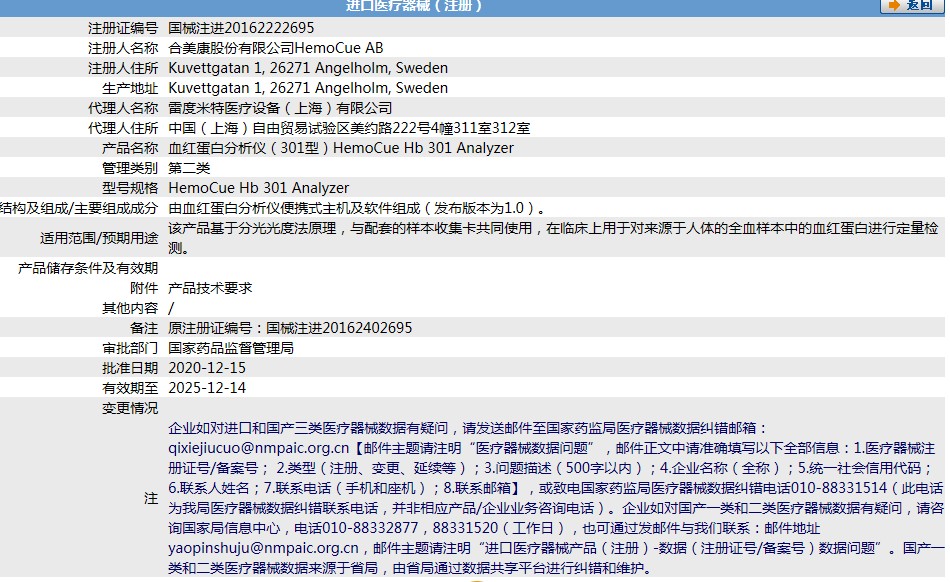Click the 注册人住所 address value
Screen dimensions: 950x582
coord(308,68)
